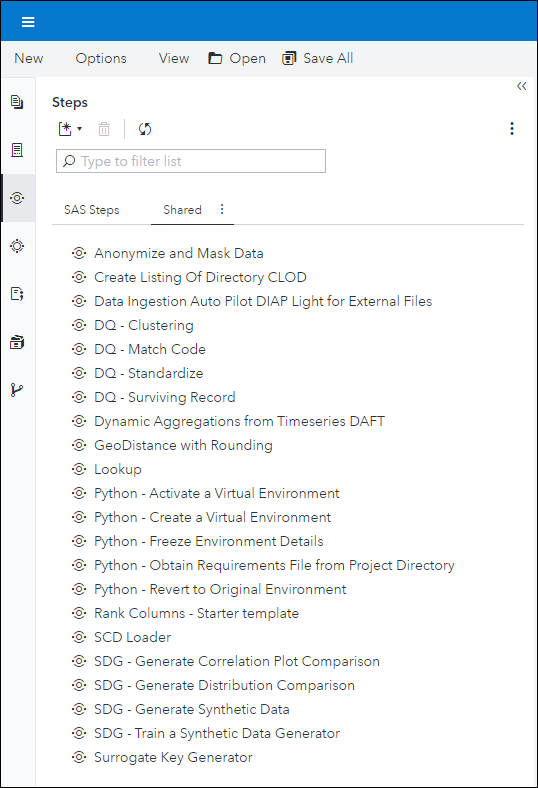Click the folder icon beside Open

216,58
